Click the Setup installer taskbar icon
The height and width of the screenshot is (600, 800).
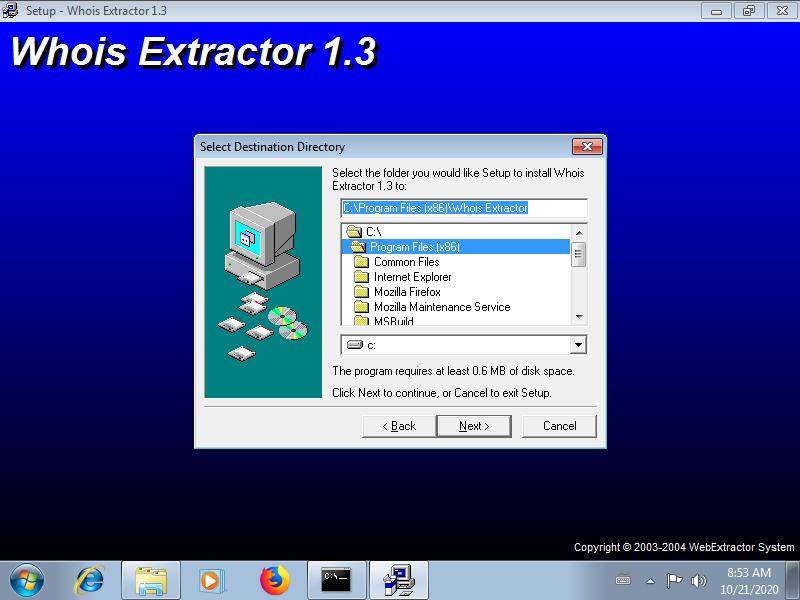[398, 581]
